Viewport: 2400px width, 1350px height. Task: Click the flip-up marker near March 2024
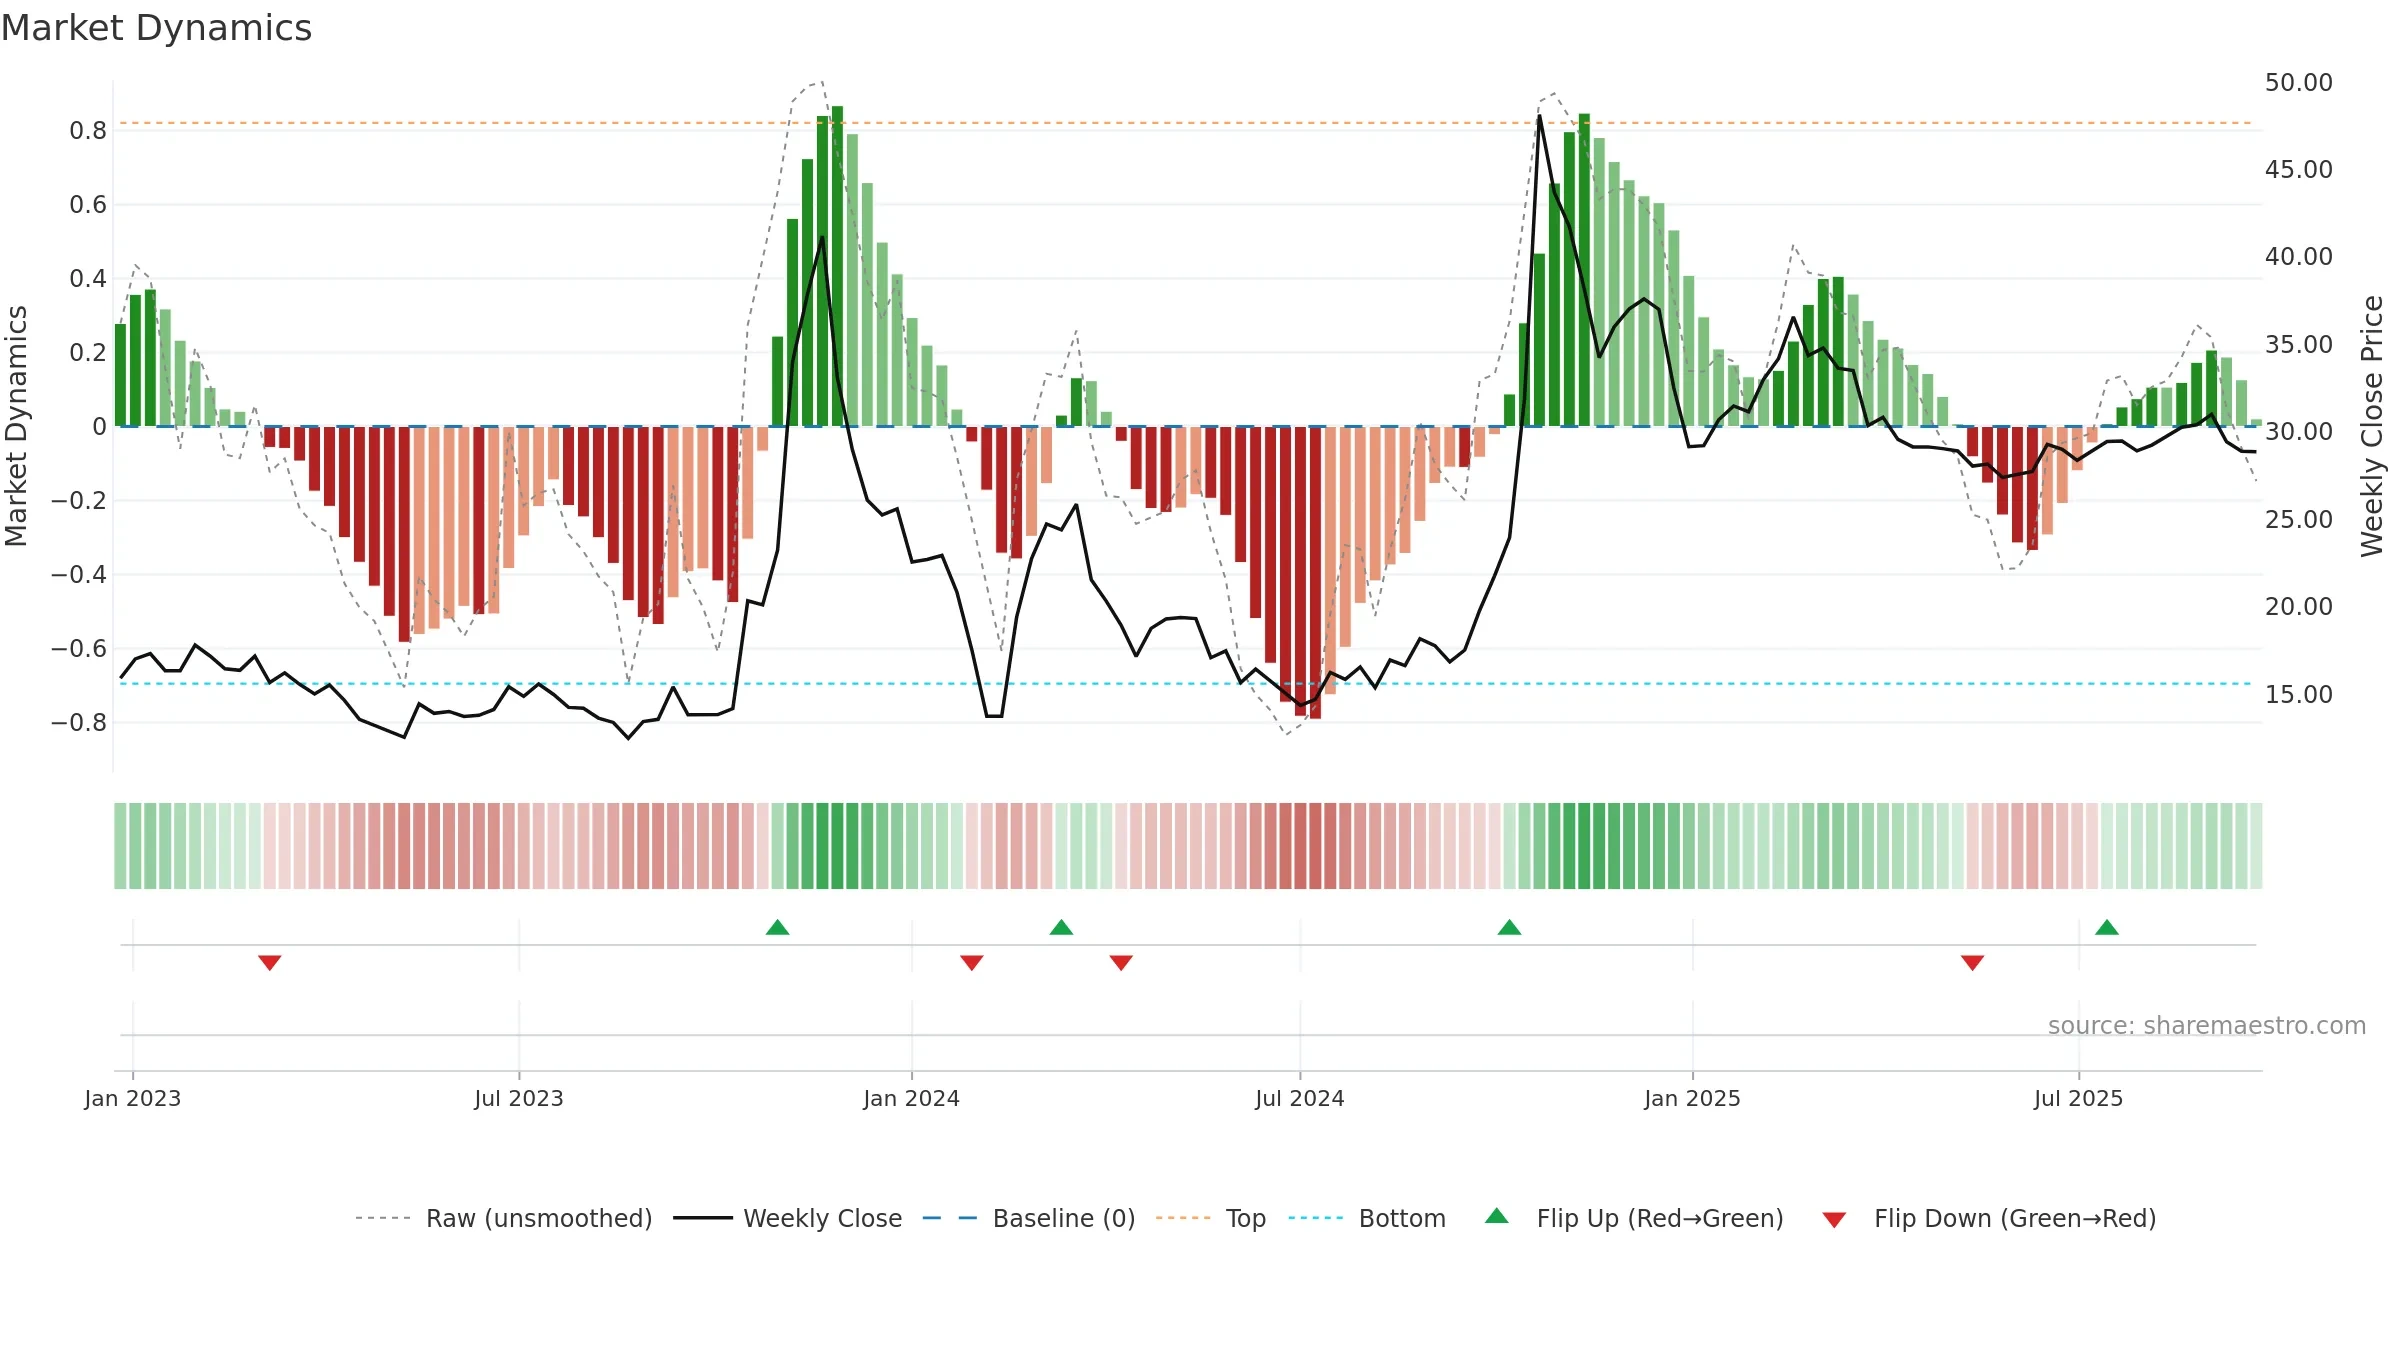[1061, 927]
